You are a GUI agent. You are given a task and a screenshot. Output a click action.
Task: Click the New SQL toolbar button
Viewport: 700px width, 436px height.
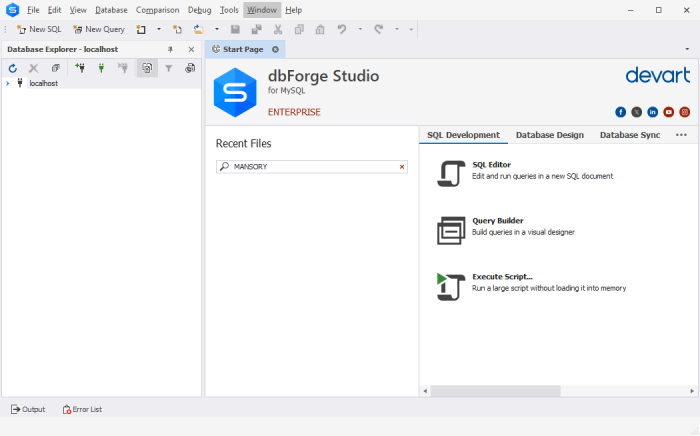[38, 29]
